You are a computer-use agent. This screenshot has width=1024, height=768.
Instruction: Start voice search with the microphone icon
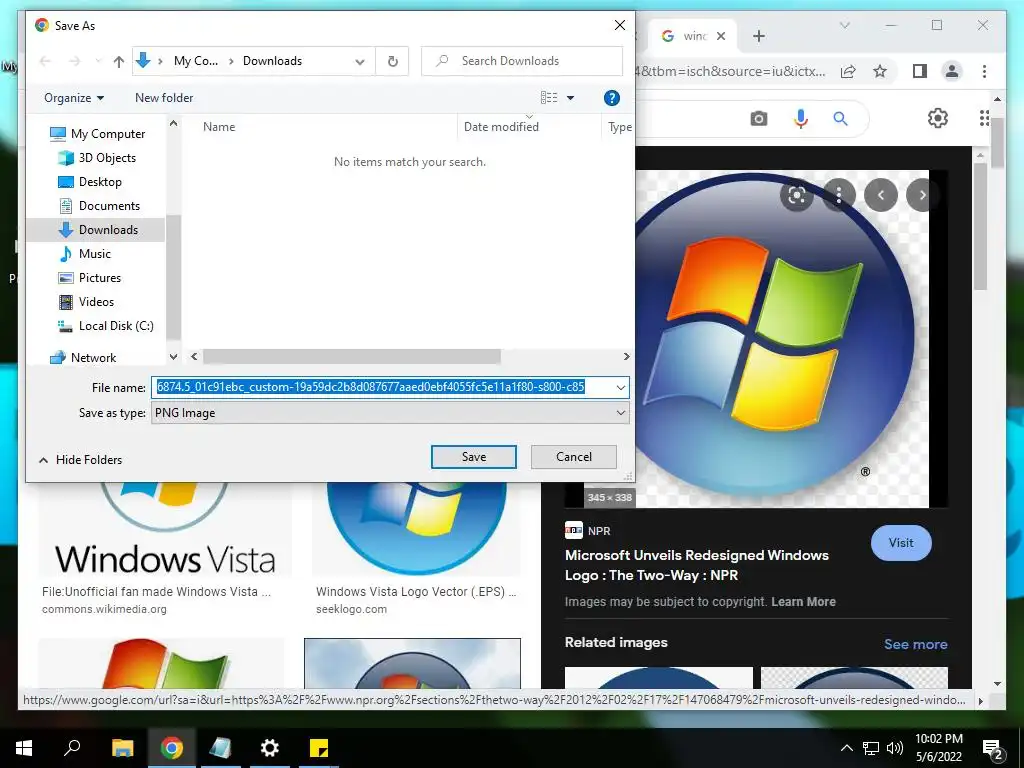click(801, 118)
